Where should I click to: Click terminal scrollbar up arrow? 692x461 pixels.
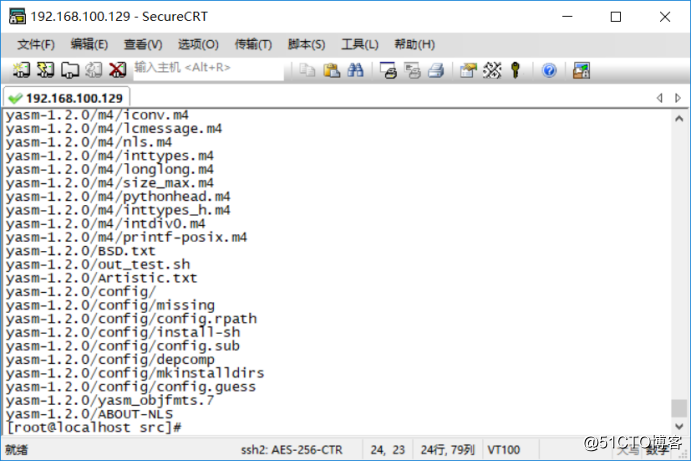click(679, 118)
